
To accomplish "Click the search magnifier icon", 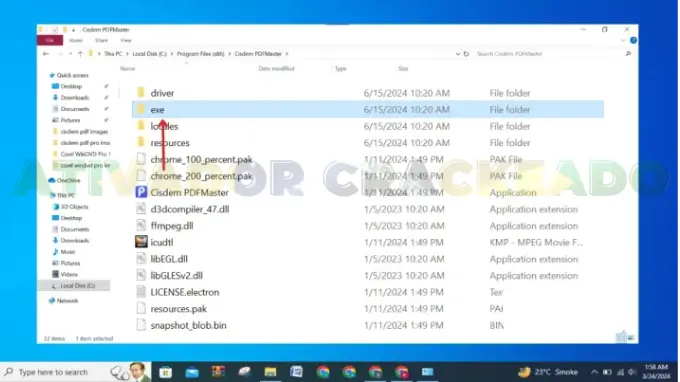I will [628, 54].
